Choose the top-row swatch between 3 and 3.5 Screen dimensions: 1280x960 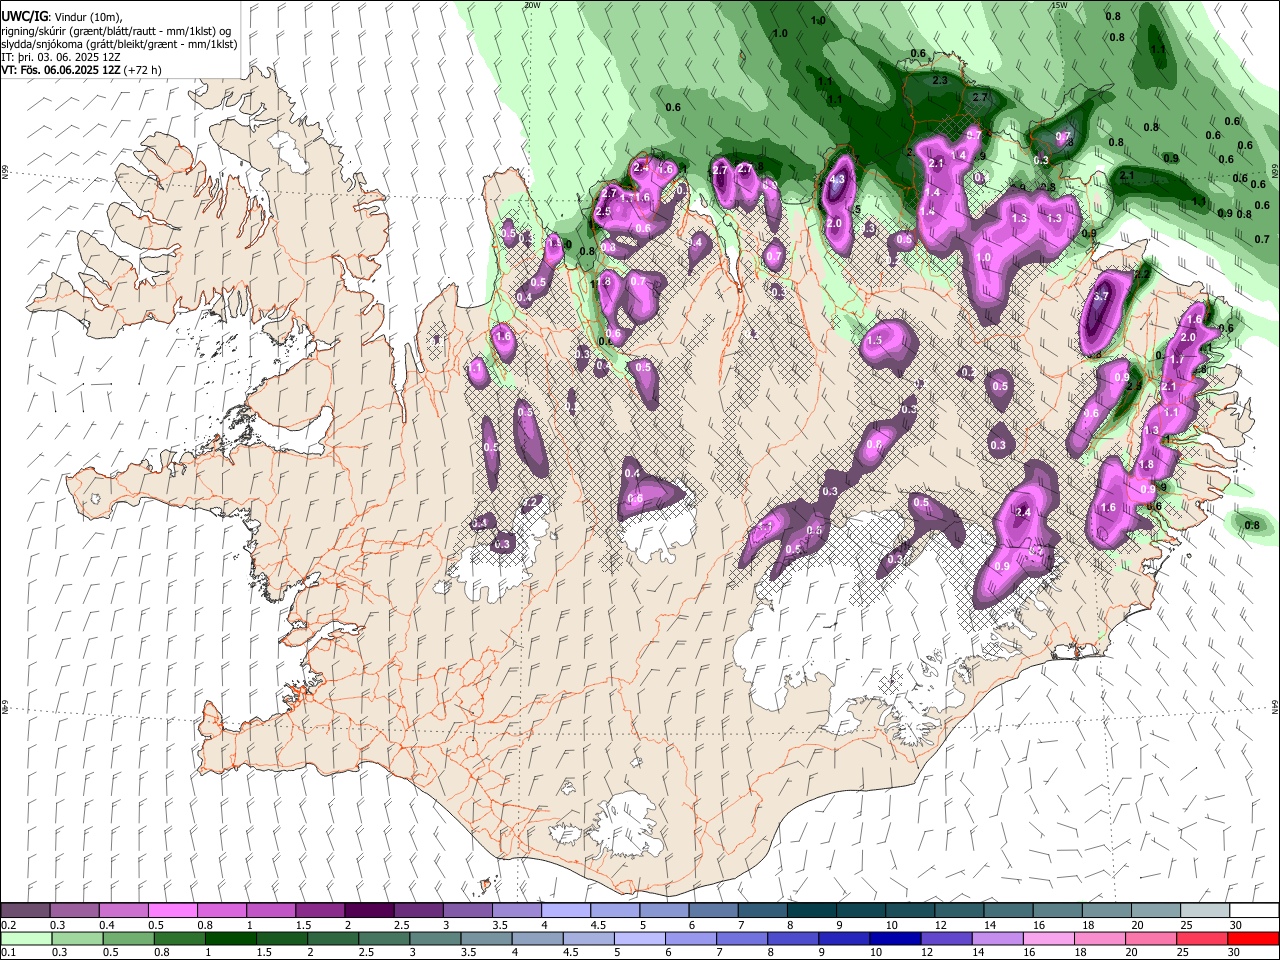[x=467, y=911]
